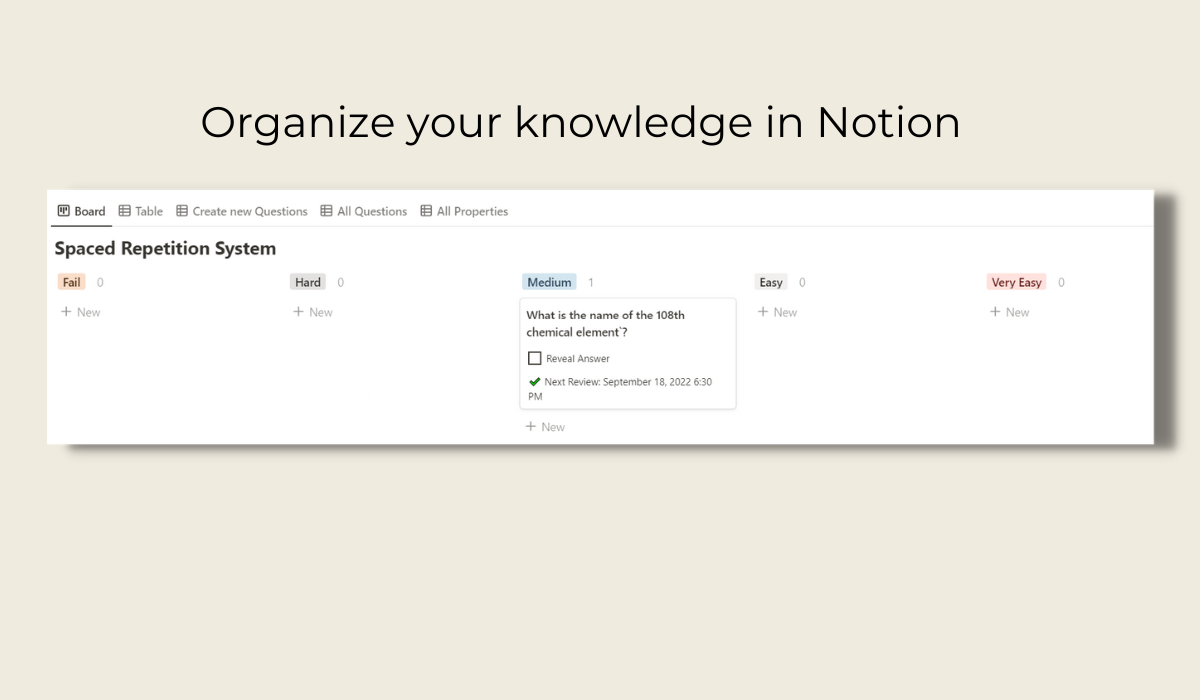
Task: Add a new card under Very Easy
Action: tap(1009, 312)
